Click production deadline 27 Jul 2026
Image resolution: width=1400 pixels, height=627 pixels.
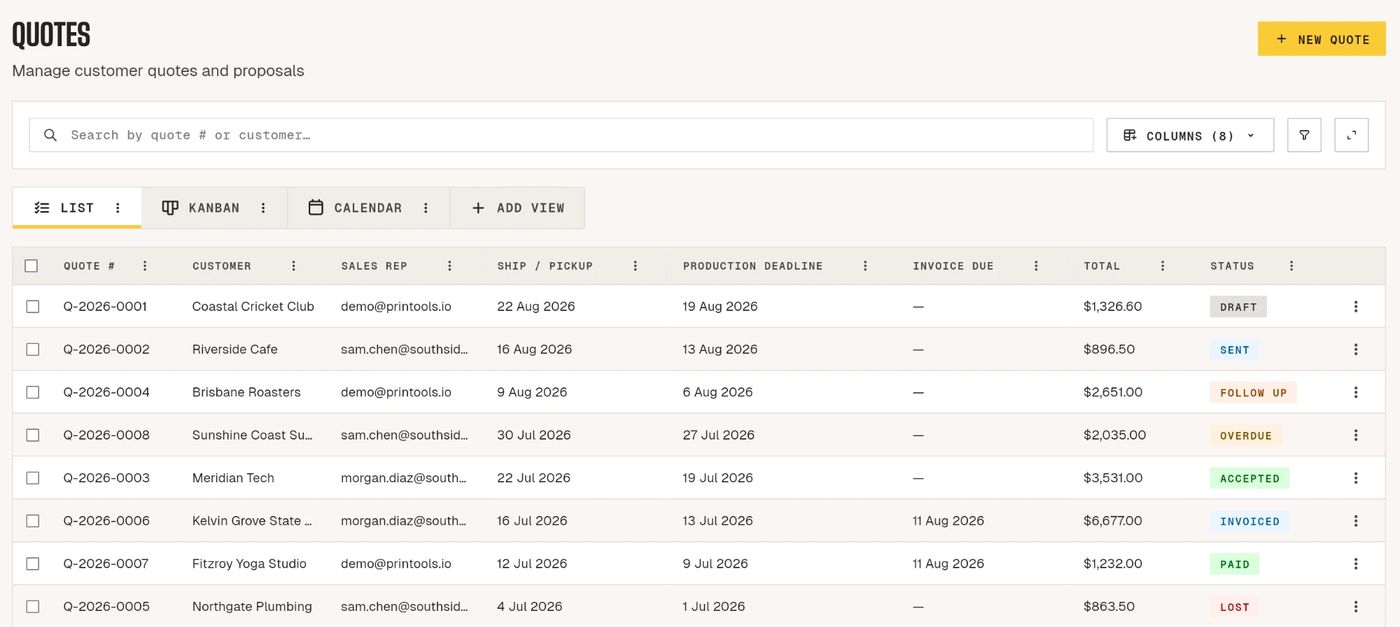[x=718, y=436]
